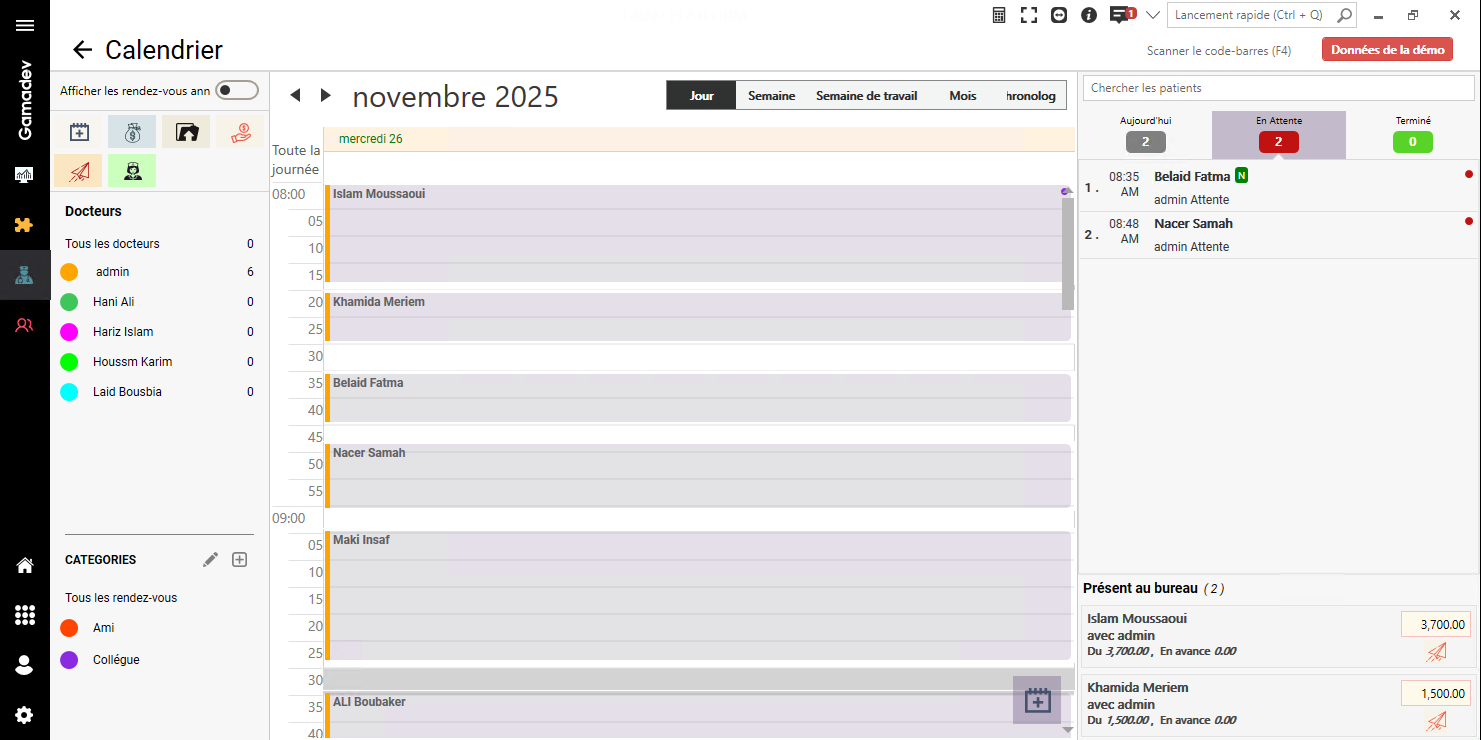The height and width of the screenshot is (740, 1481).
Task: Open the calculator icon in title bar
Action: coord(999,15)
